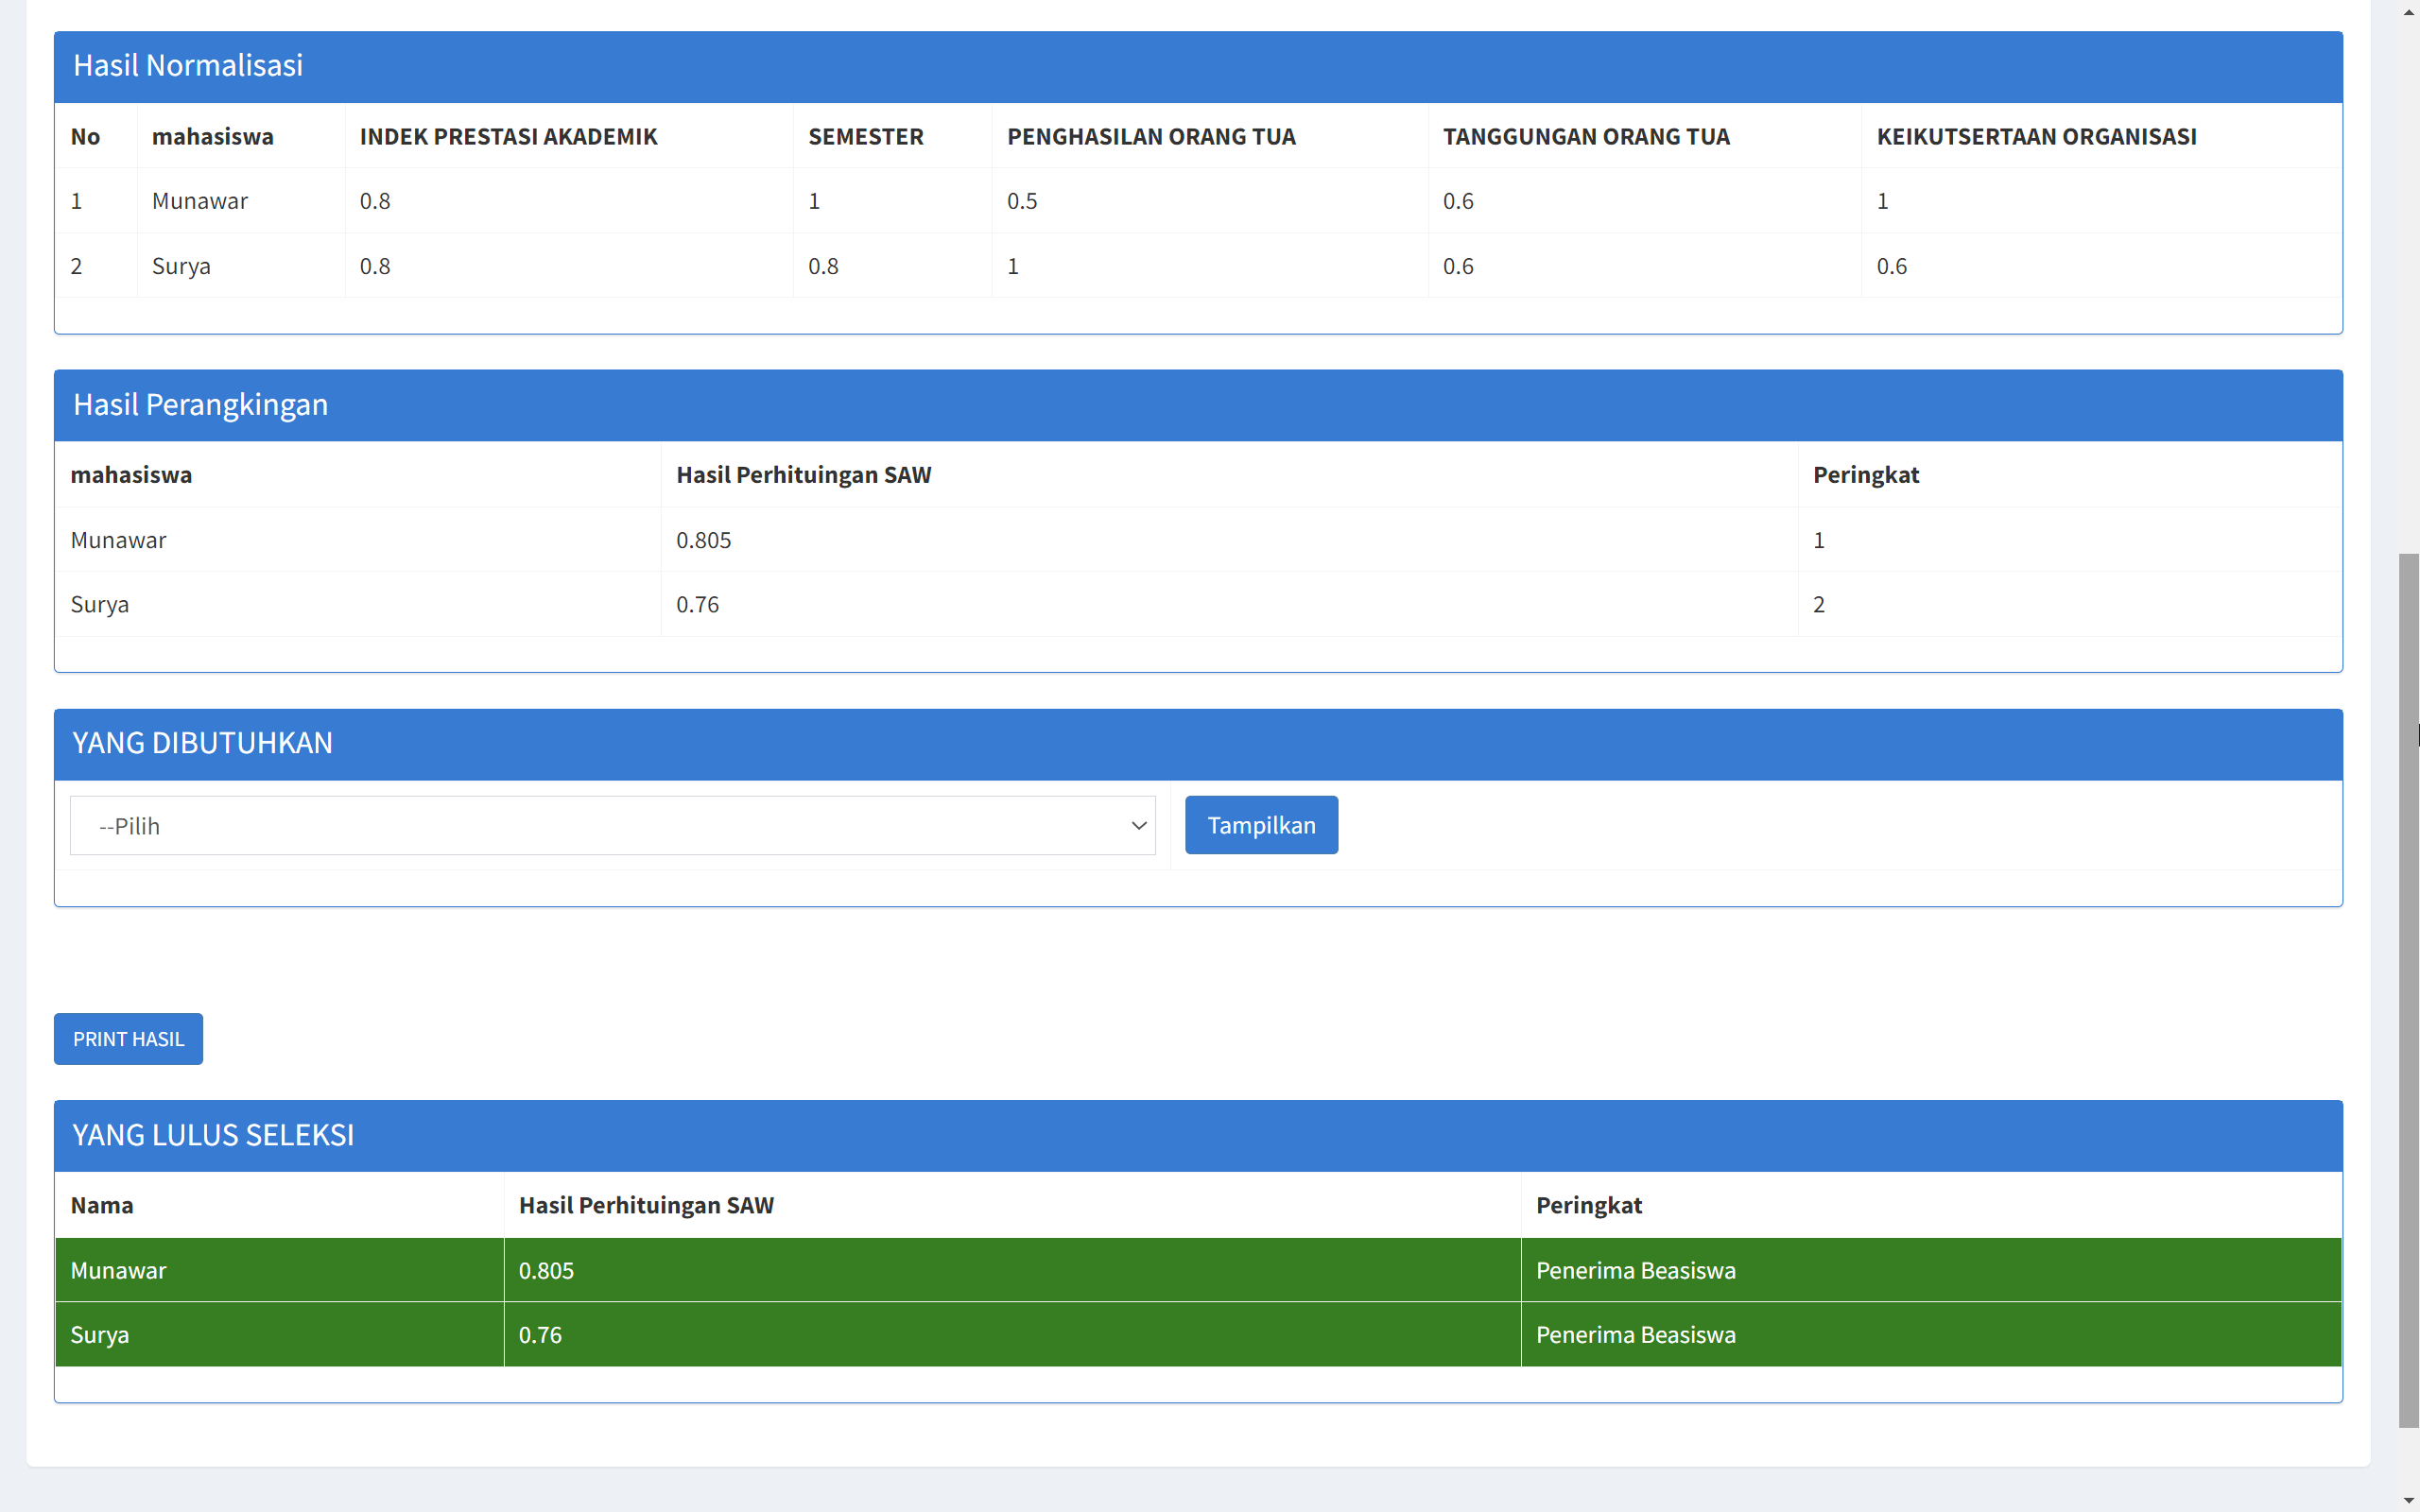Open the --Pilih dropdown menu
Image resolution: width=2420 pixels, height=1512 pixels.
coord(612,825)
